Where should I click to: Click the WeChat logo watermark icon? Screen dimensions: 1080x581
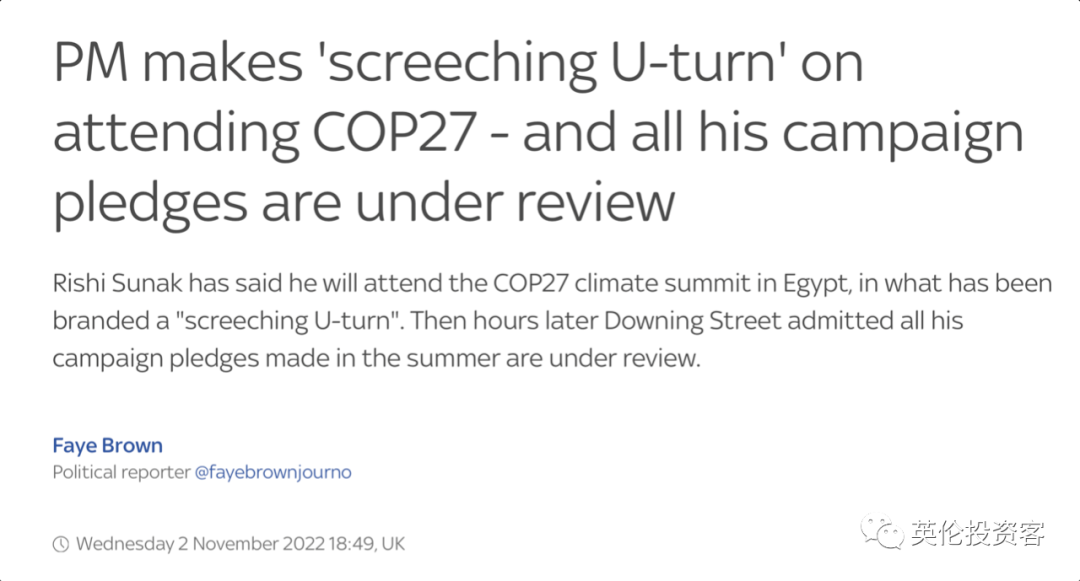pyautogui.click(x=881, y=531)
